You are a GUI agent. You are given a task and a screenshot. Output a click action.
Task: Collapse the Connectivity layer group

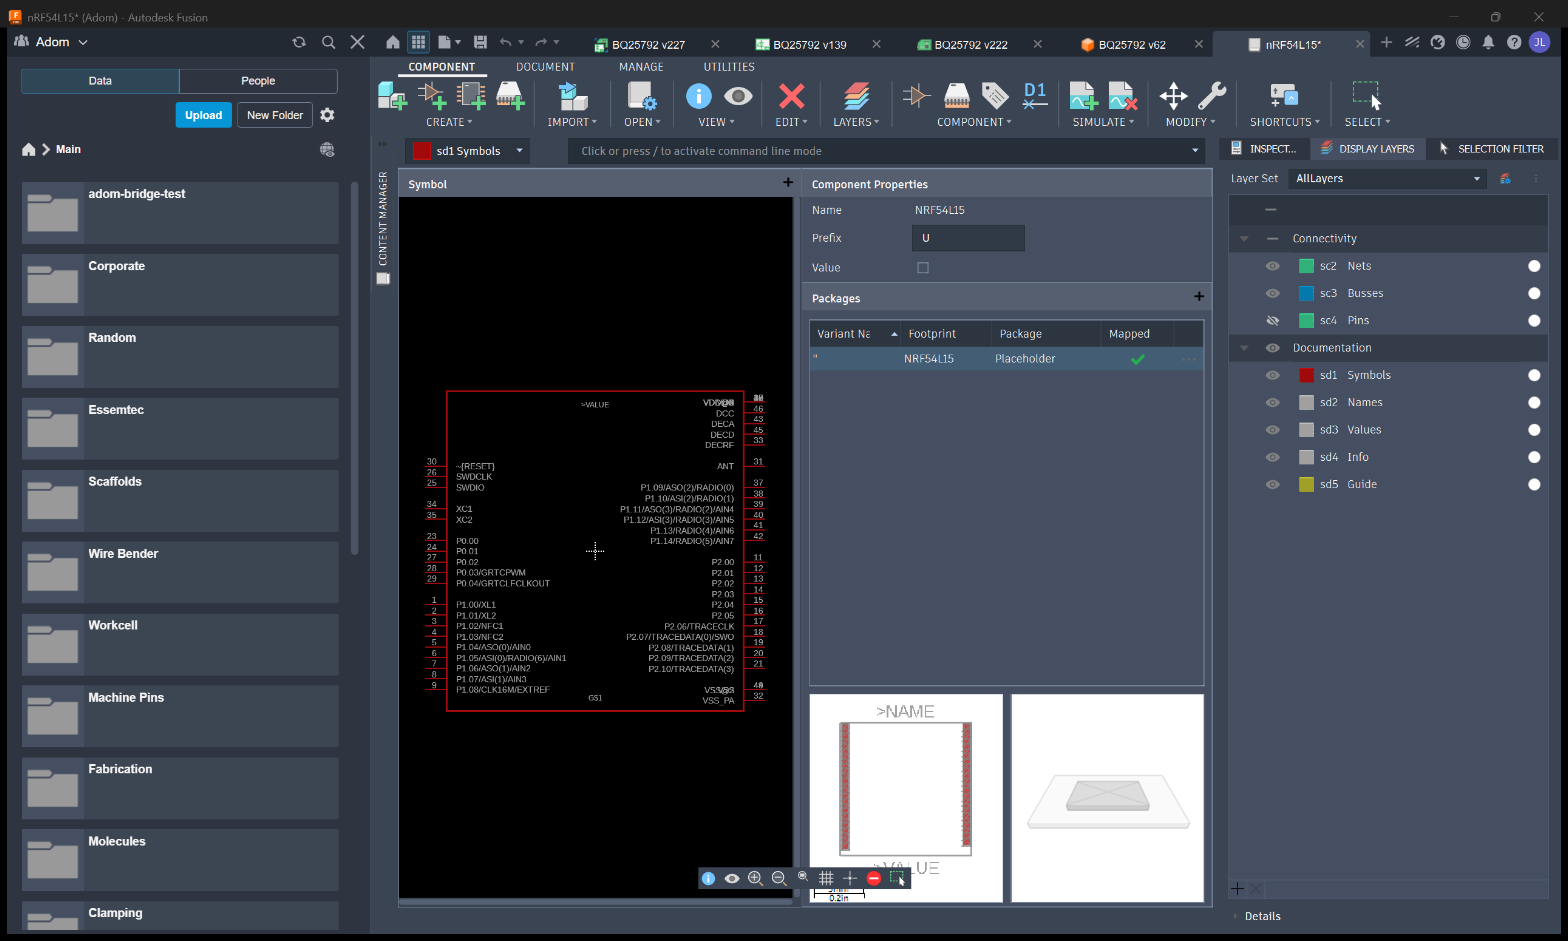(x=1244, y=239)
